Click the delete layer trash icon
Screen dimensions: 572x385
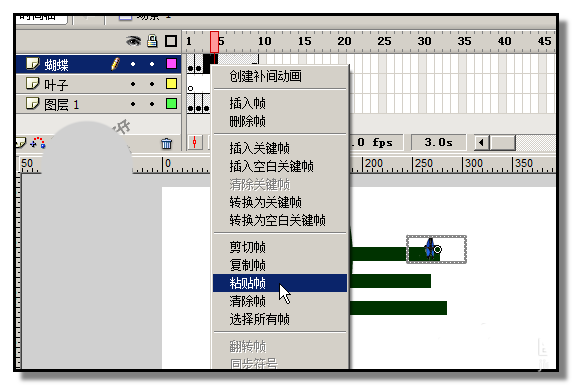click(167, 143)
